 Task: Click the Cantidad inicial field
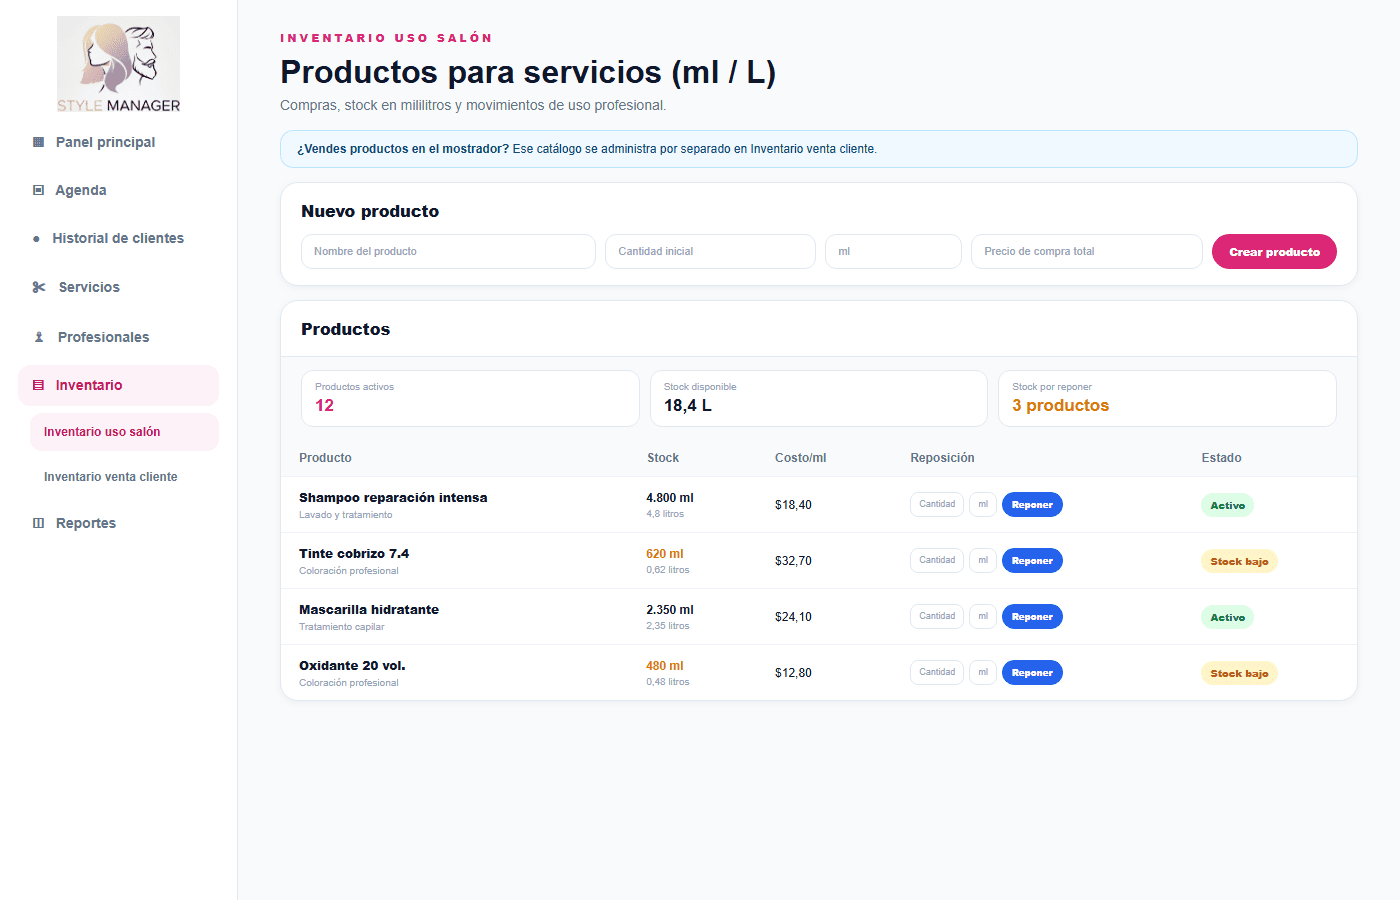tap(710, 251)
